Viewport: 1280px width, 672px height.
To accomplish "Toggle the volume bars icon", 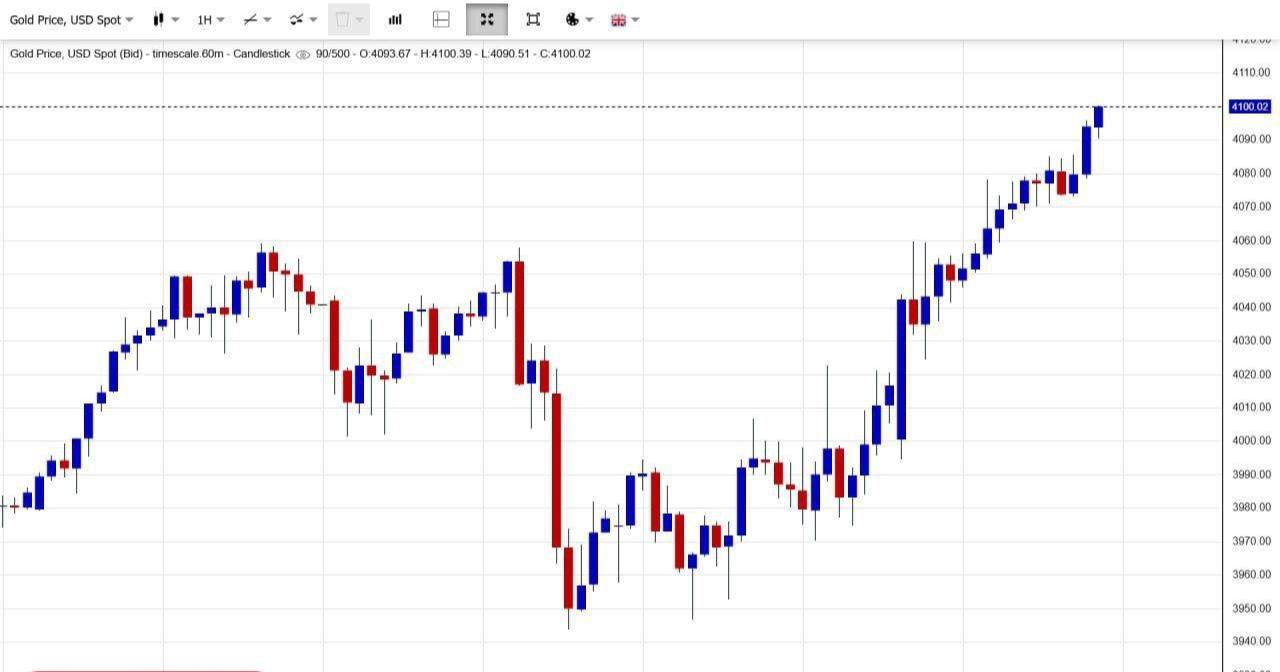I will [x=395, y=20].
